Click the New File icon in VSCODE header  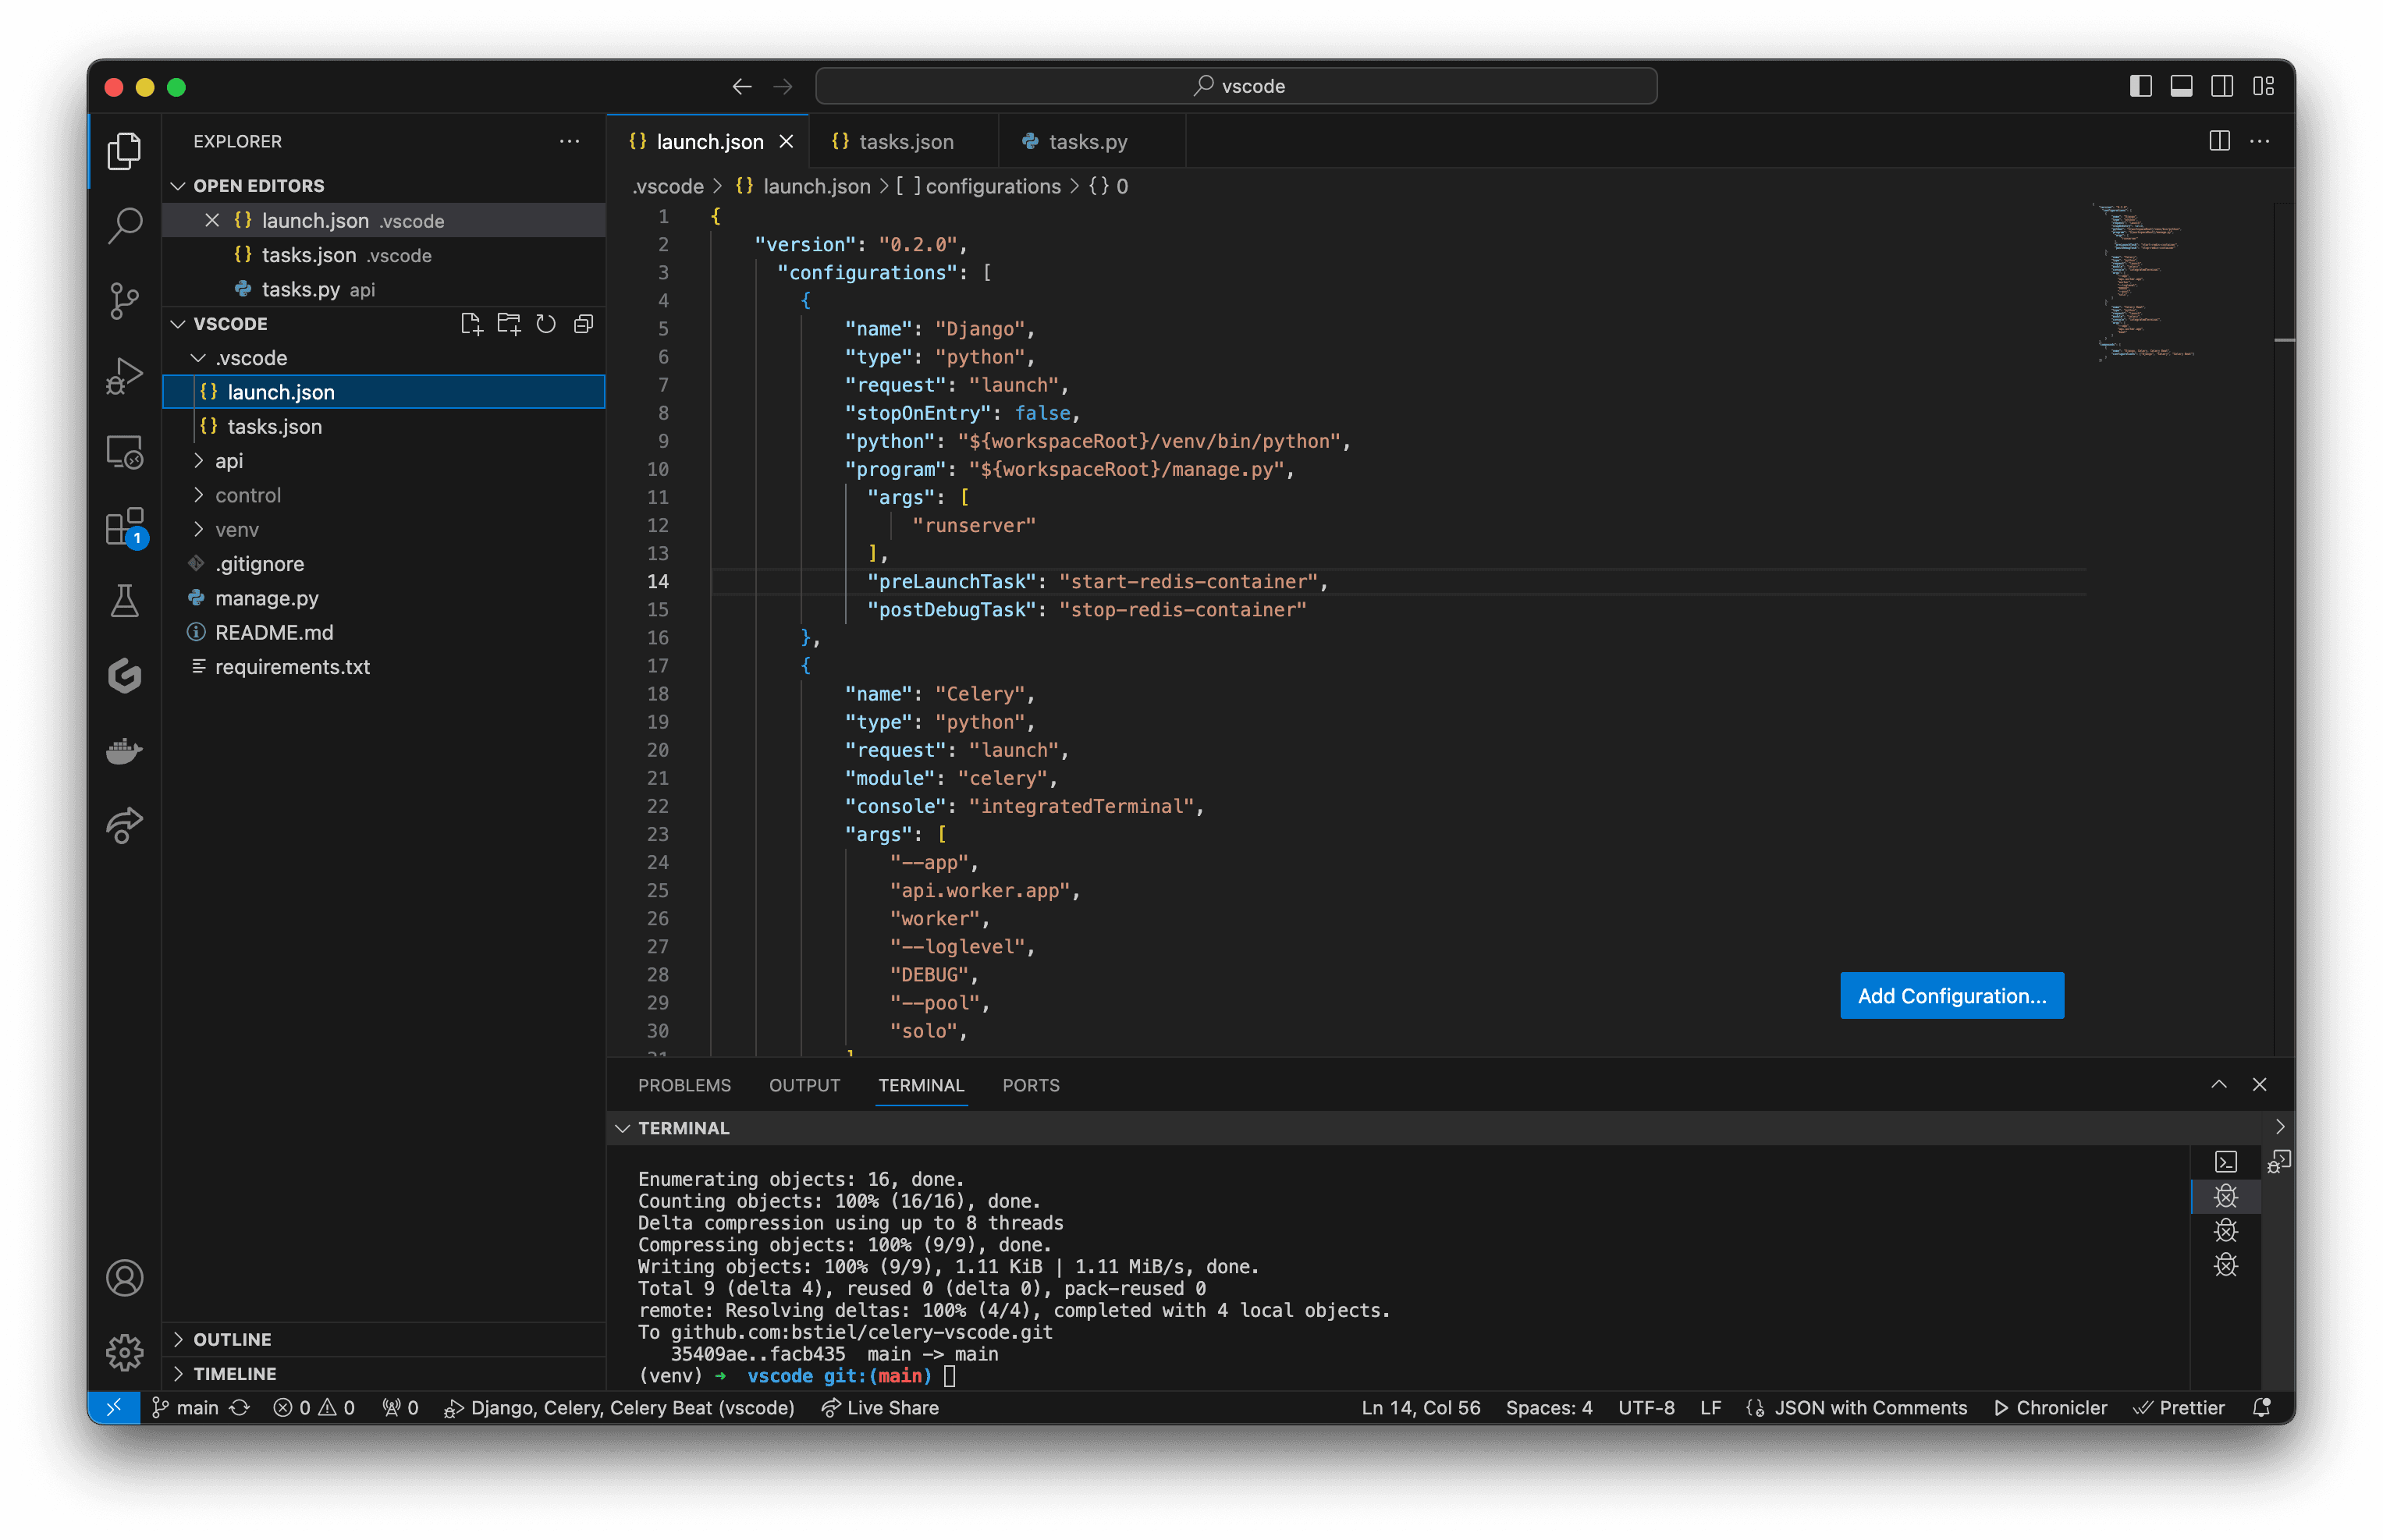pos(471,323)
